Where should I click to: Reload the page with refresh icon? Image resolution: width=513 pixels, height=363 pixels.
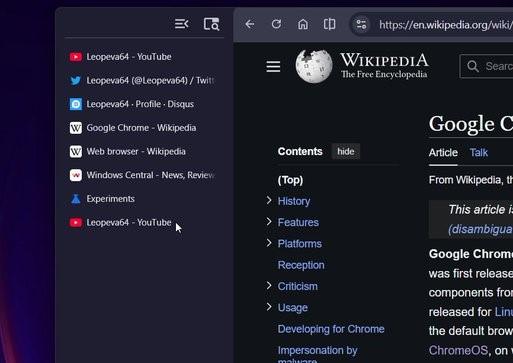coord(276,24)
